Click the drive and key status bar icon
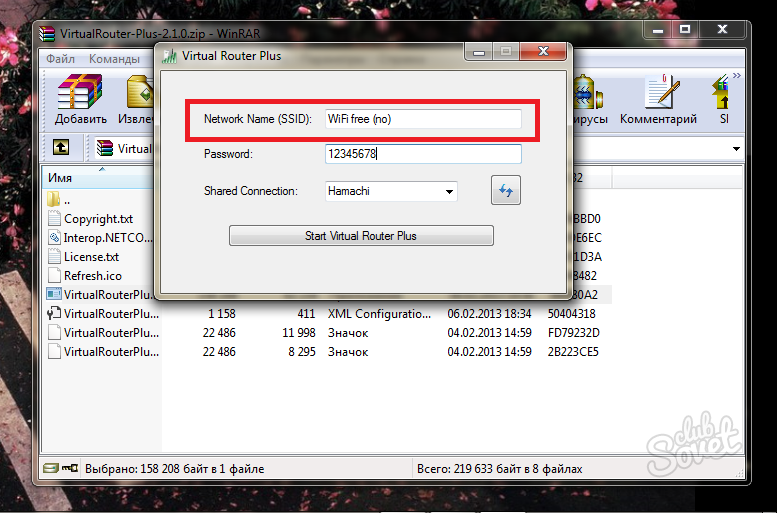Image resolution: width=777 pixels, height=513 pixels. 59,468
